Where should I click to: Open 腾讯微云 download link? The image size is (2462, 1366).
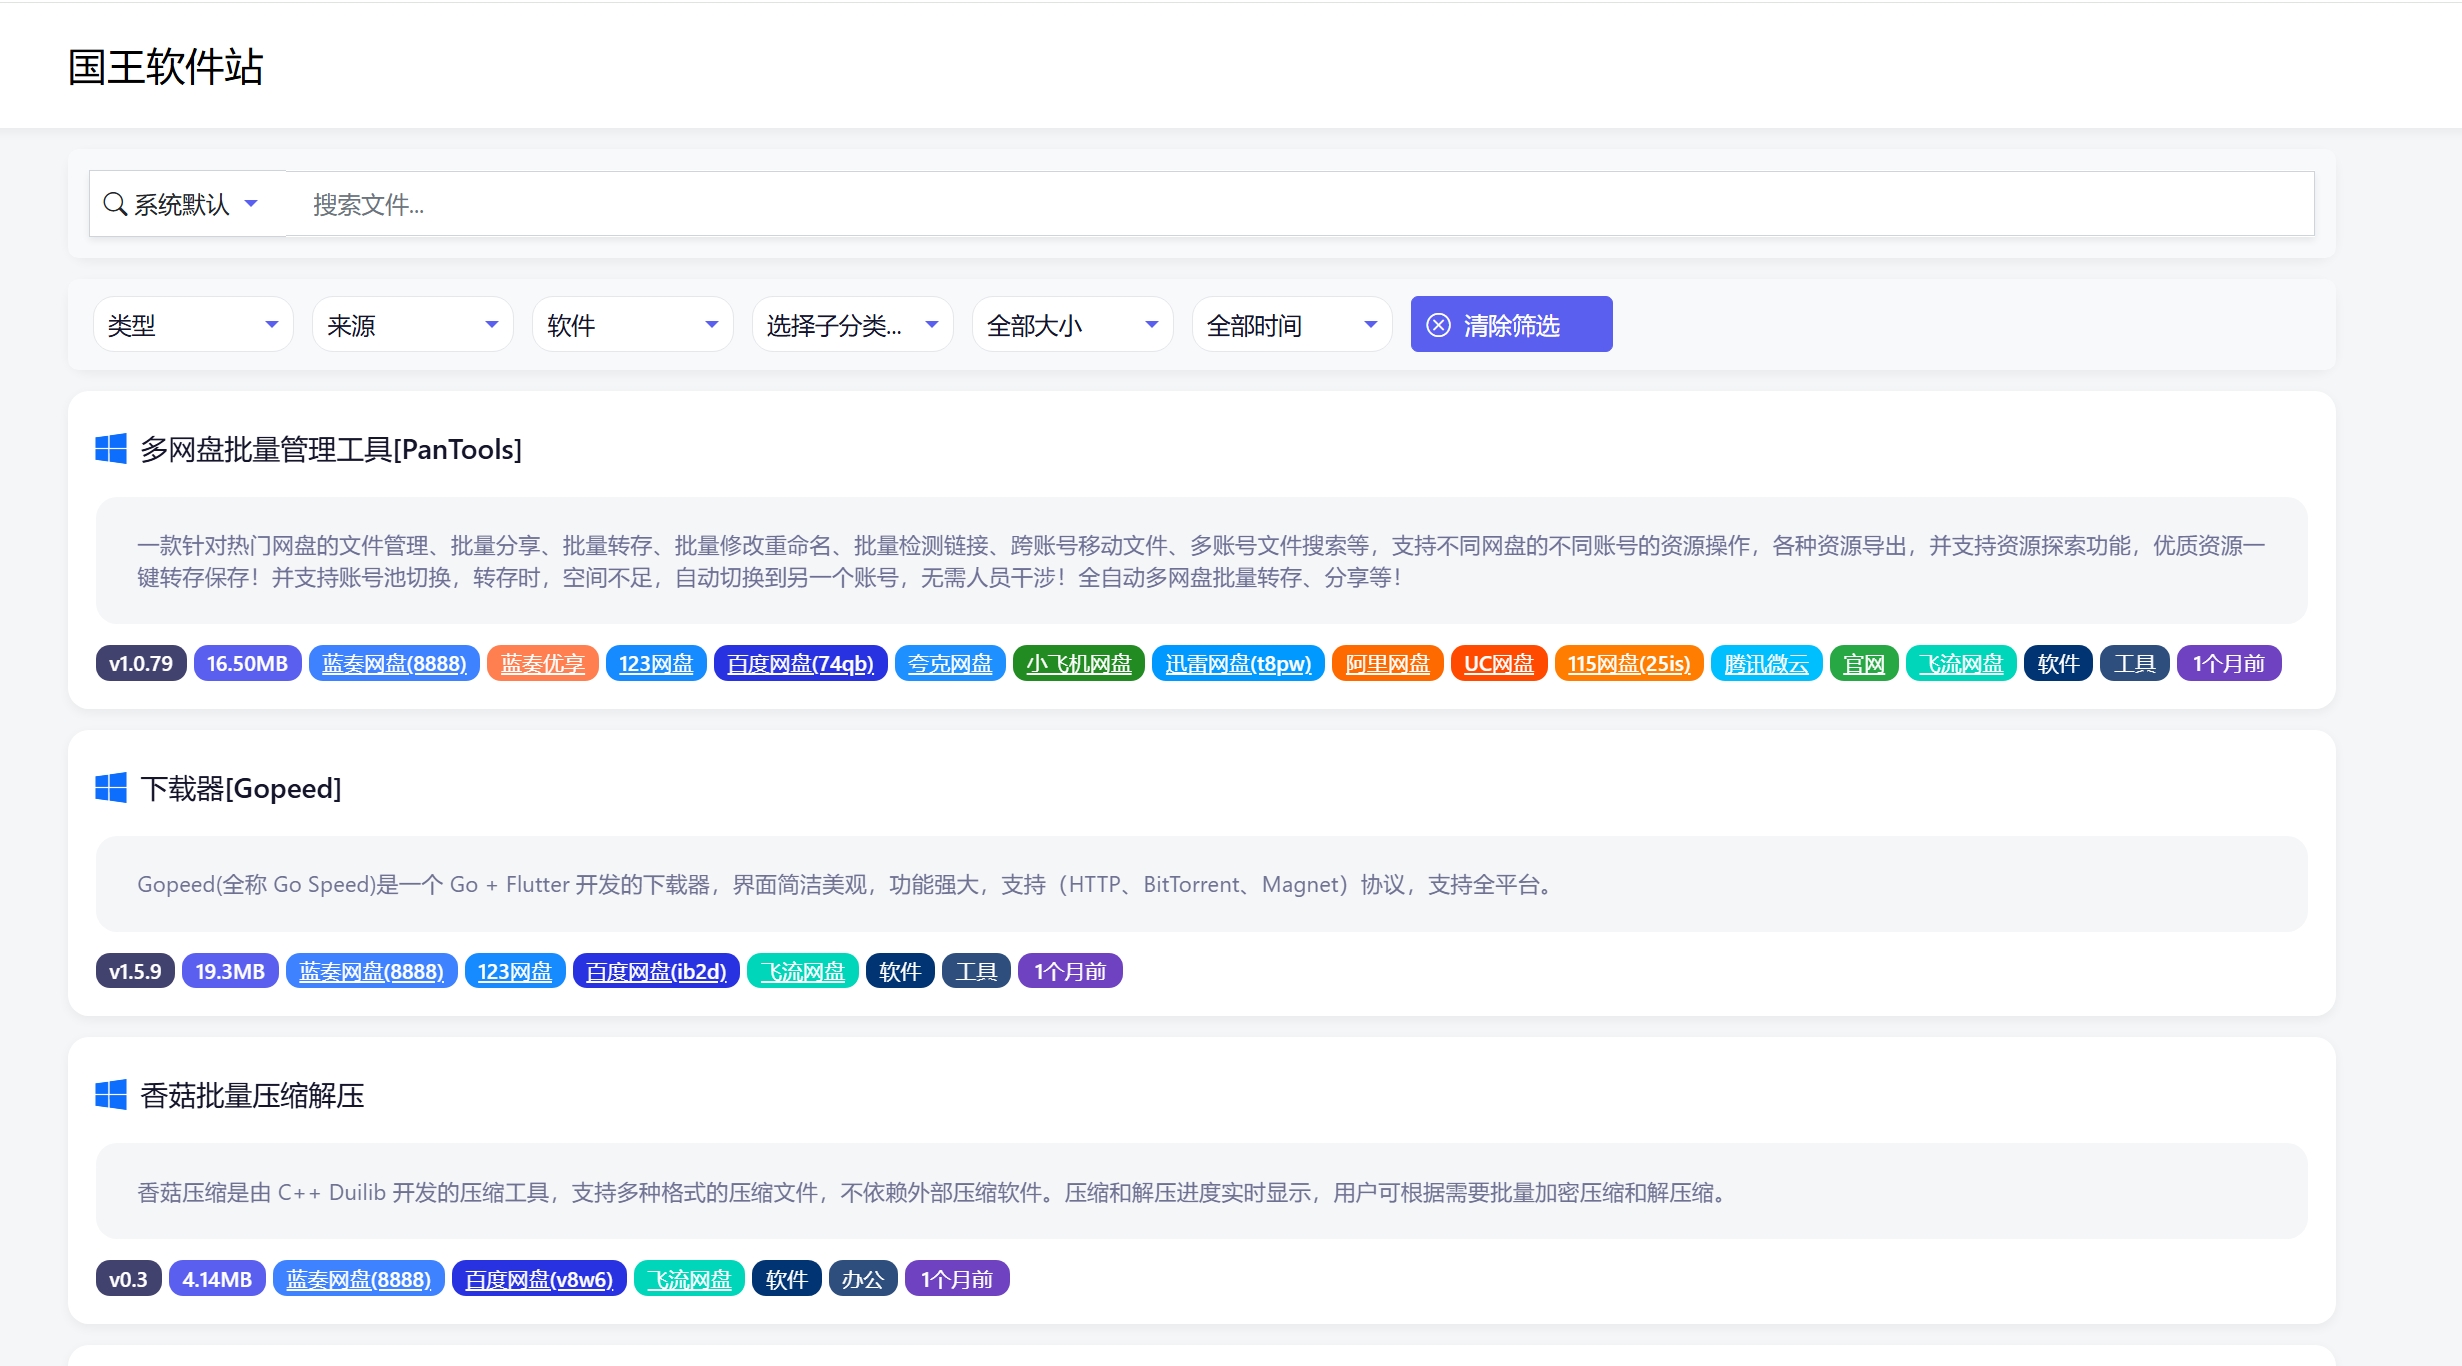coord(1767,663)
